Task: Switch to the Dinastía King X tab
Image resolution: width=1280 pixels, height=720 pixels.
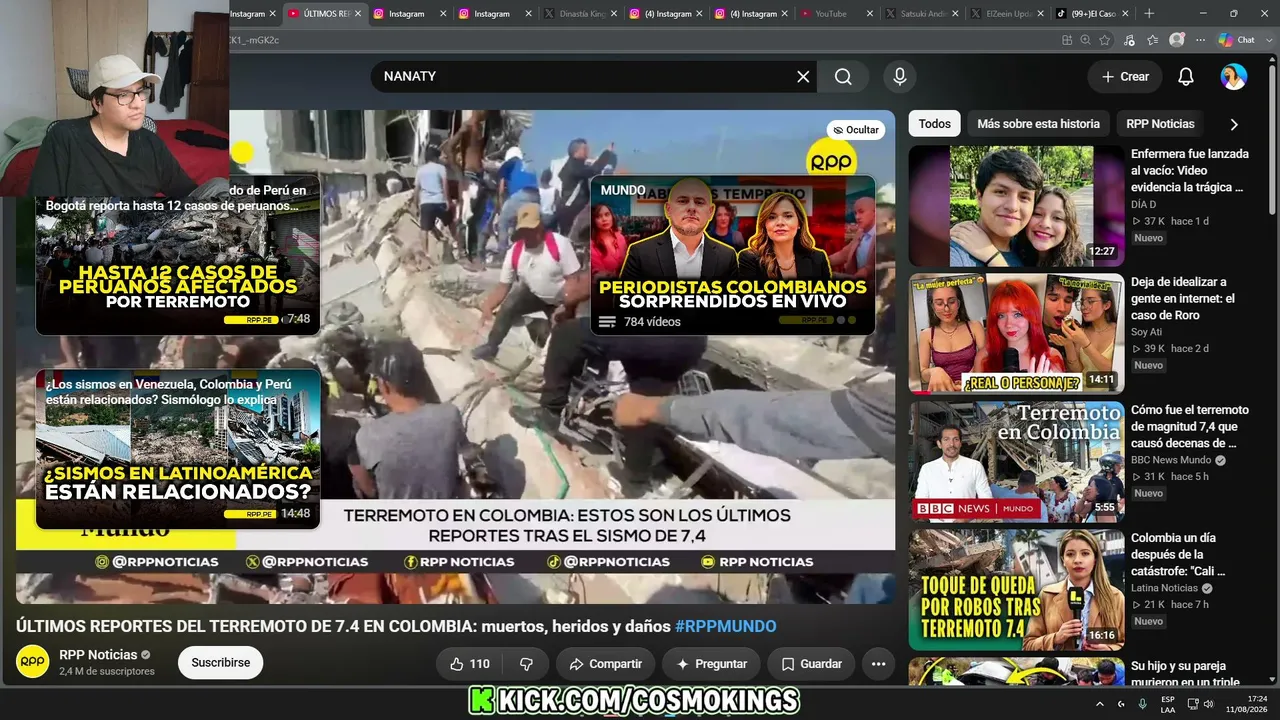Action: pyautogui.click(x=581, y=14)
